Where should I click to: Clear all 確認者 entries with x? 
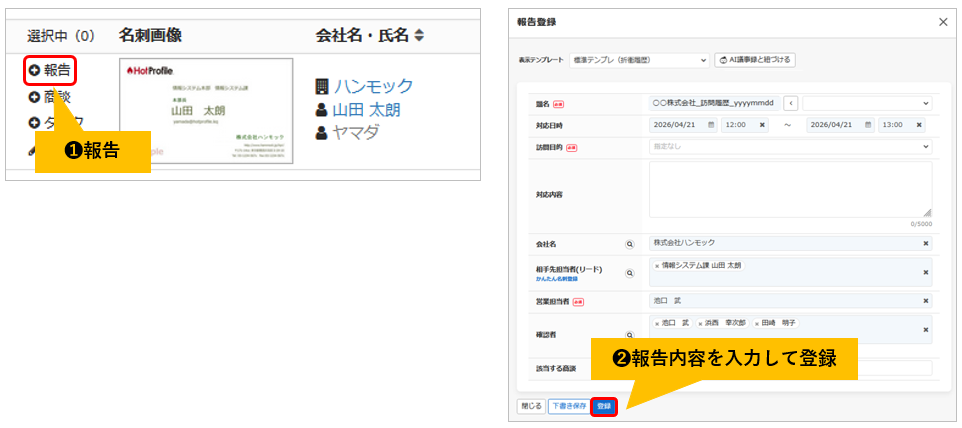tap(926, 330)
